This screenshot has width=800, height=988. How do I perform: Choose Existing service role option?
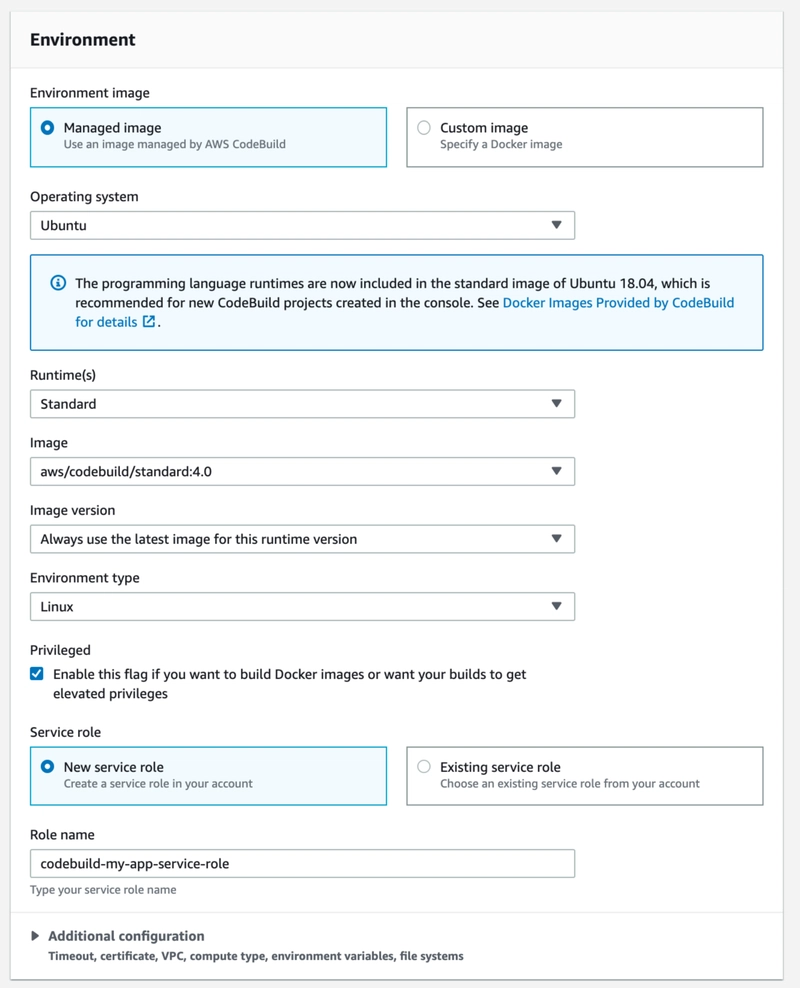(424, 767)
